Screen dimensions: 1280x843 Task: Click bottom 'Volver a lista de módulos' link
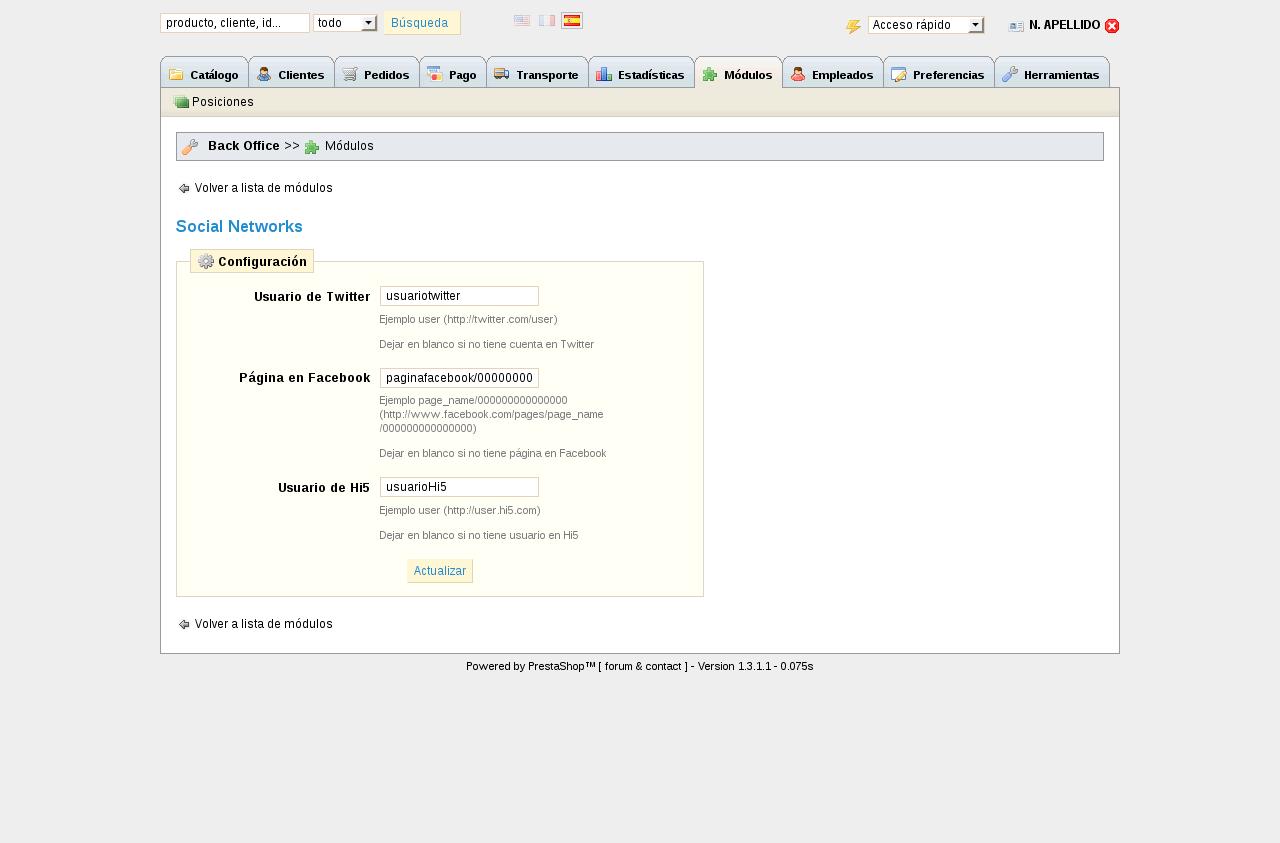point(263,624)
